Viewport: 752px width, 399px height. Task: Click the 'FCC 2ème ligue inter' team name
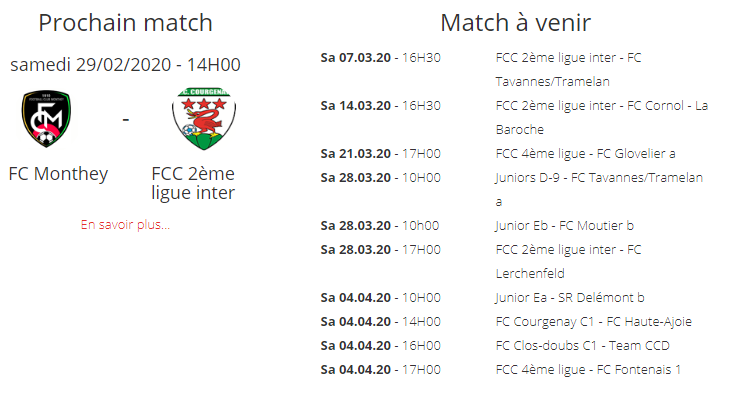coord(193,183)
